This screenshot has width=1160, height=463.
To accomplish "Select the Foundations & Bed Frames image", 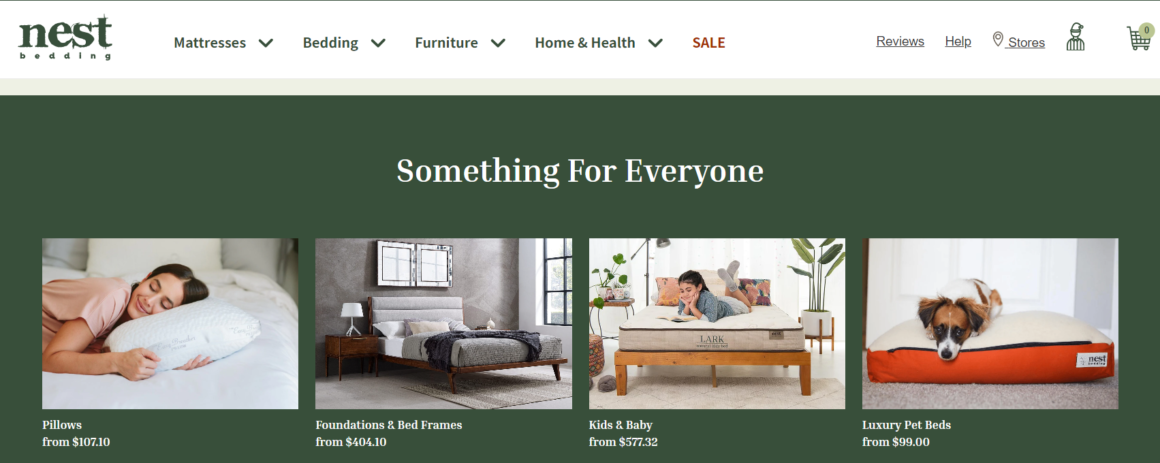I will click(x=444, y=323).
